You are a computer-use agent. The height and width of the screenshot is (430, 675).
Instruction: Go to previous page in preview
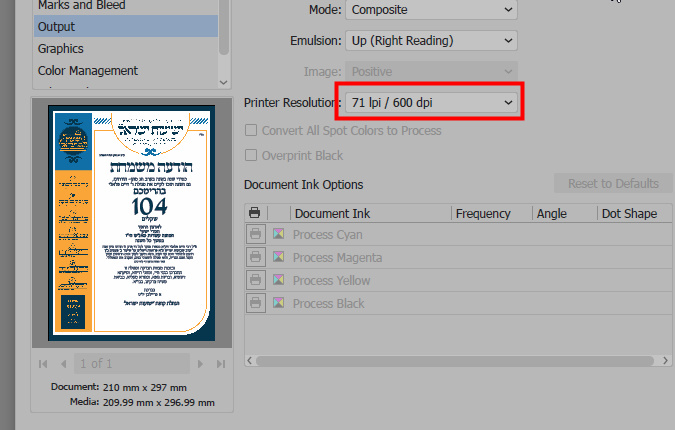point(64,364)
